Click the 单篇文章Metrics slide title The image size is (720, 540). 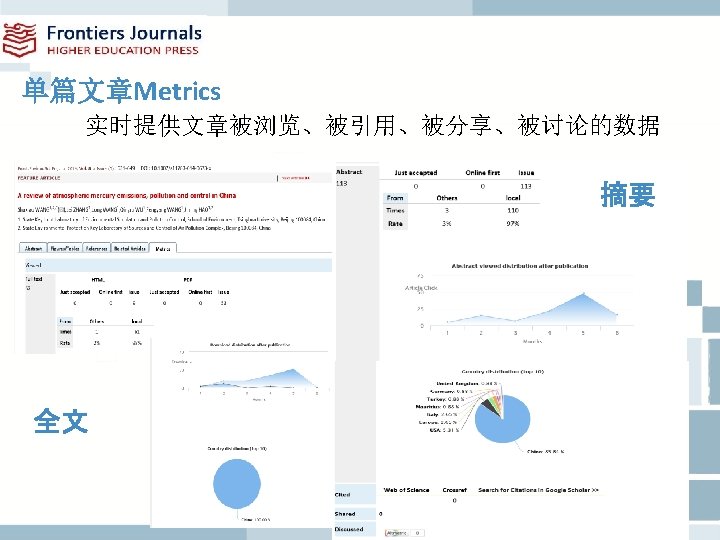tap(121, 90)
